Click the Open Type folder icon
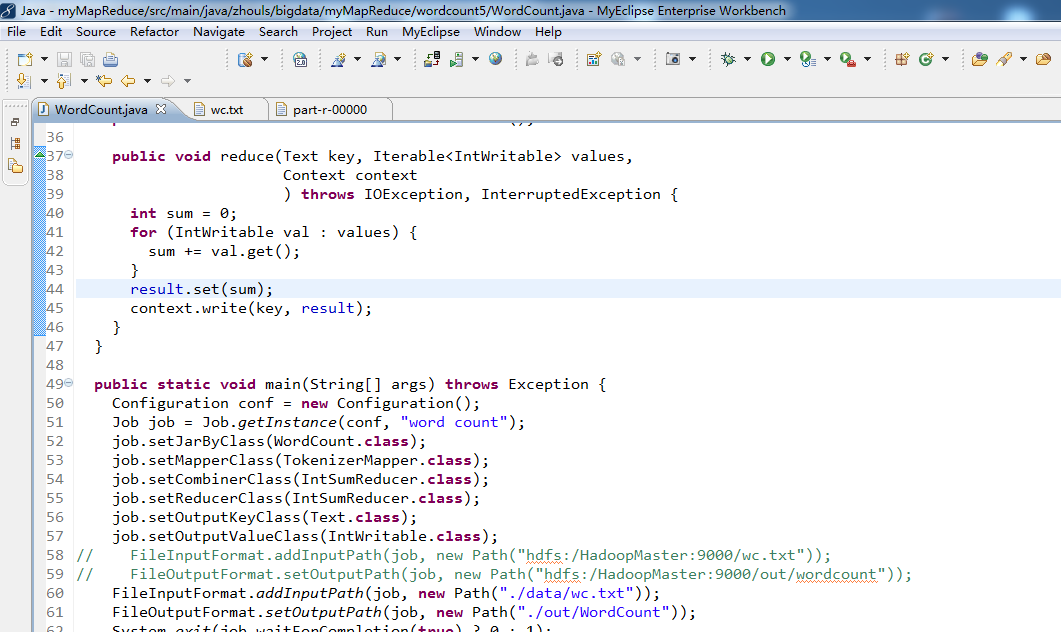1061x632 pixels. click(979, 60)
